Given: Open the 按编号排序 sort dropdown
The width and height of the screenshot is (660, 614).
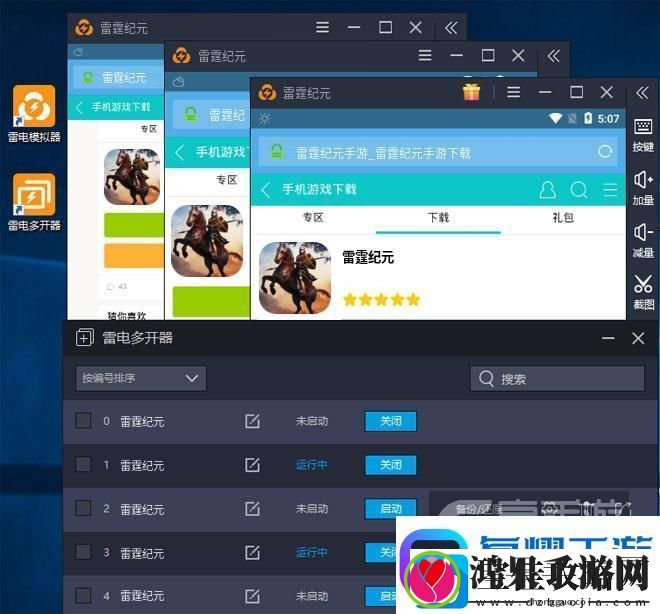Looking at the screenshot, I should (x=141, y=378).
